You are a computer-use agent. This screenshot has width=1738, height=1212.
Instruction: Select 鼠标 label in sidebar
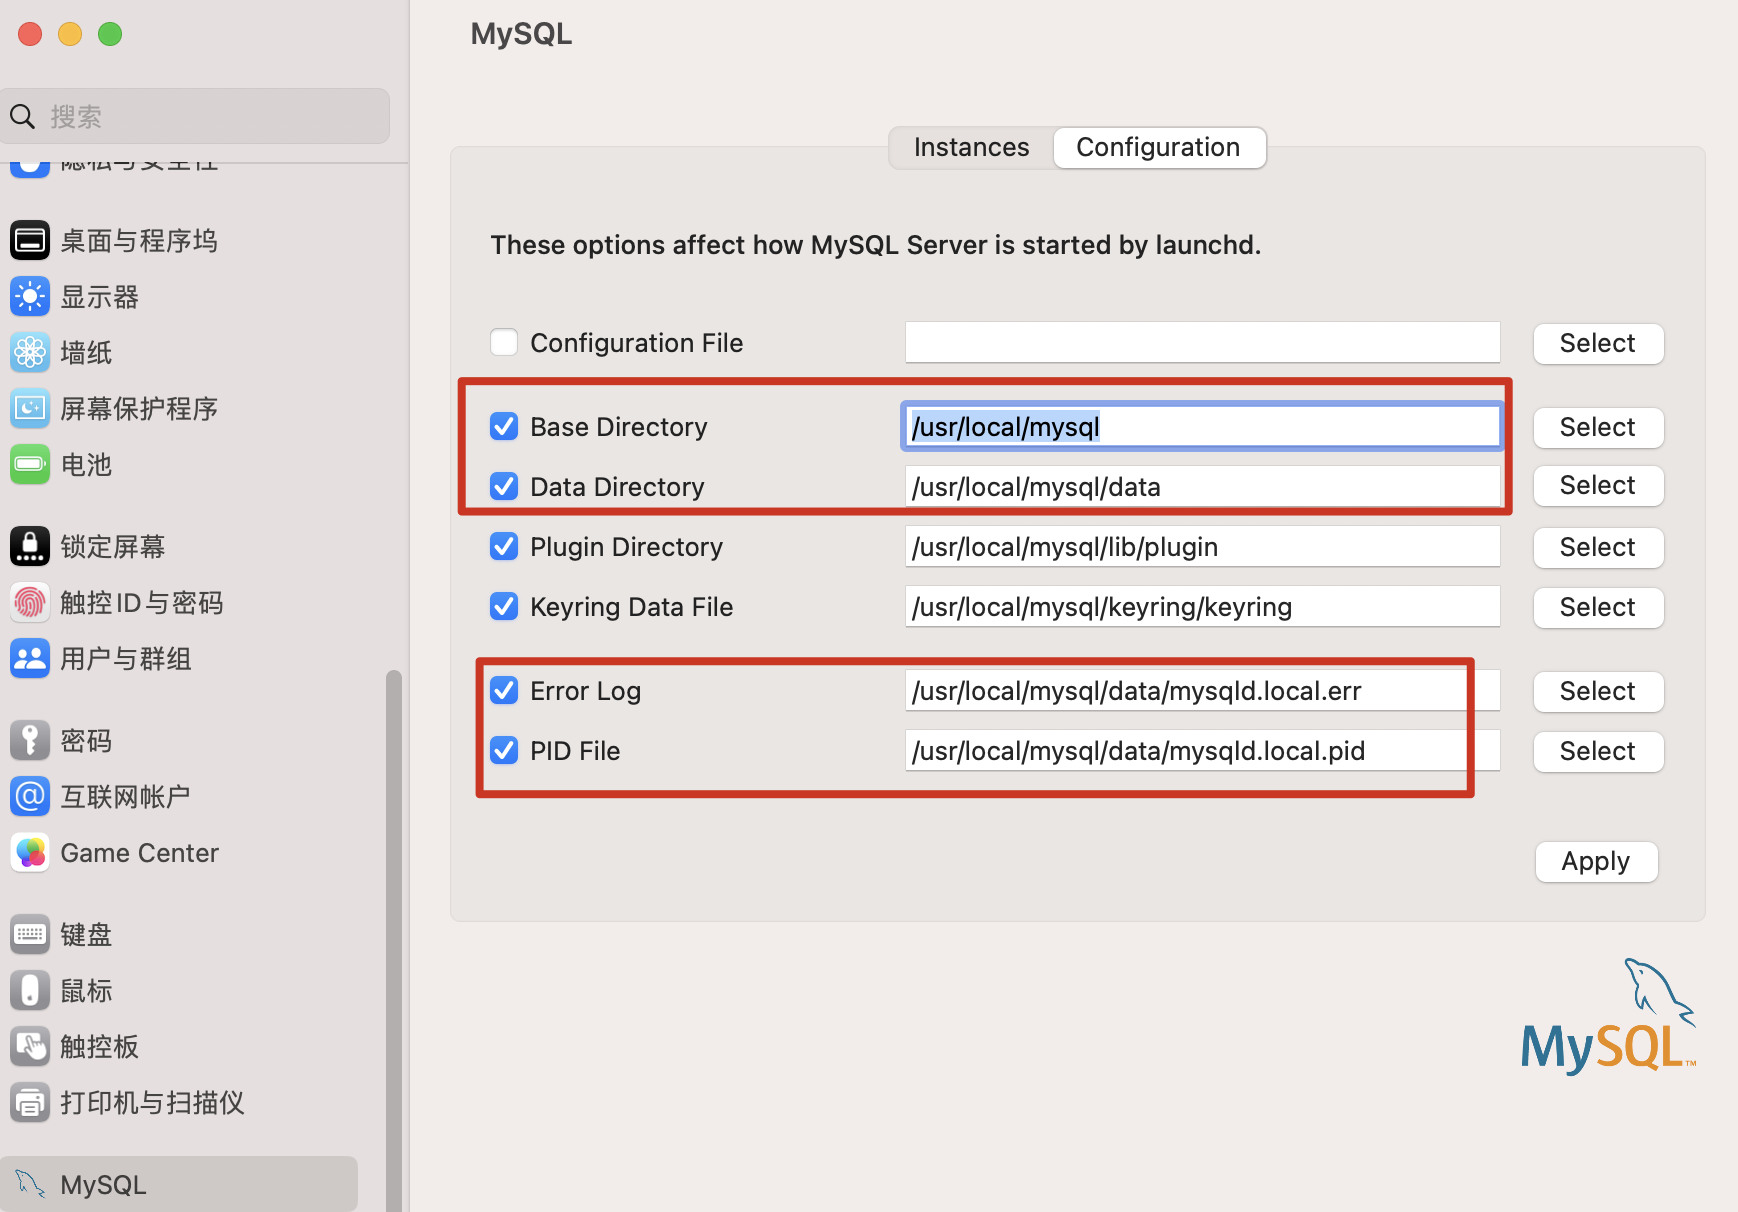click(86, 991)
